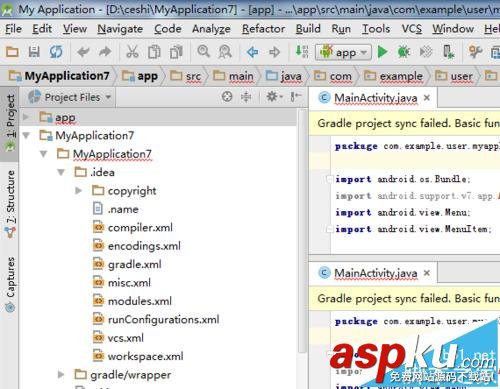The width and height of the screenshot is (500, 389).
Task: Click the Copy icon in toolbar
Action: point(154,52)
